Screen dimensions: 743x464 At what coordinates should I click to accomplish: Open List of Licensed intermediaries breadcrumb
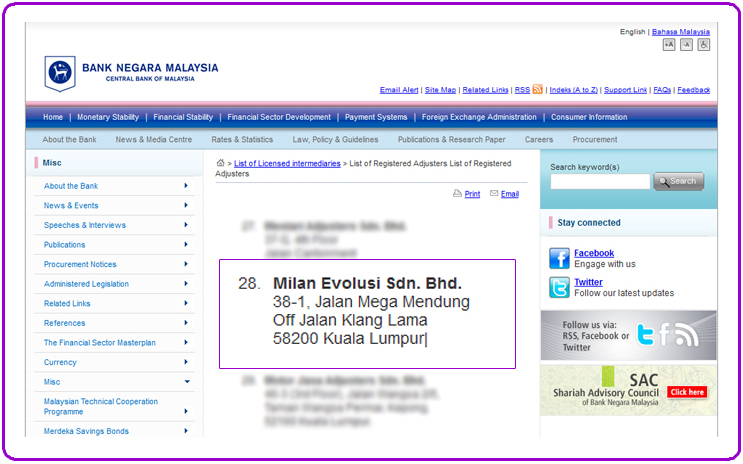[287, 163]
